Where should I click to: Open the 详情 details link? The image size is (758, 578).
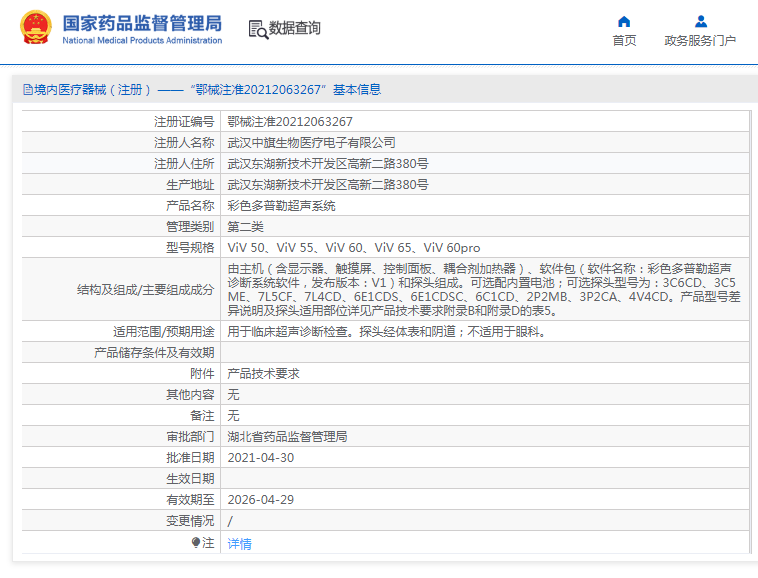tap(240, 544)
